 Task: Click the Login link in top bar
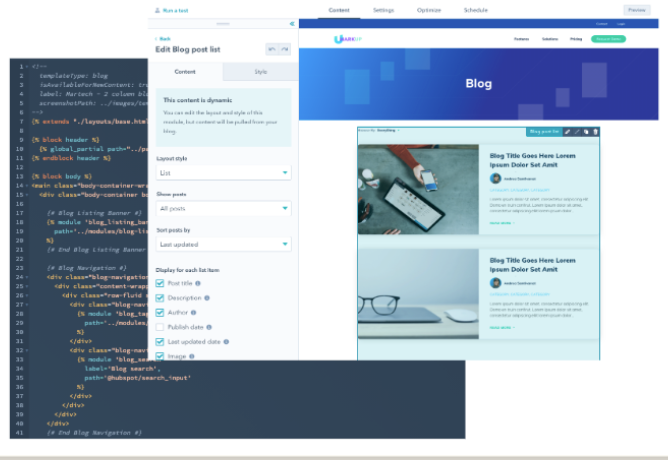[621, 24]
